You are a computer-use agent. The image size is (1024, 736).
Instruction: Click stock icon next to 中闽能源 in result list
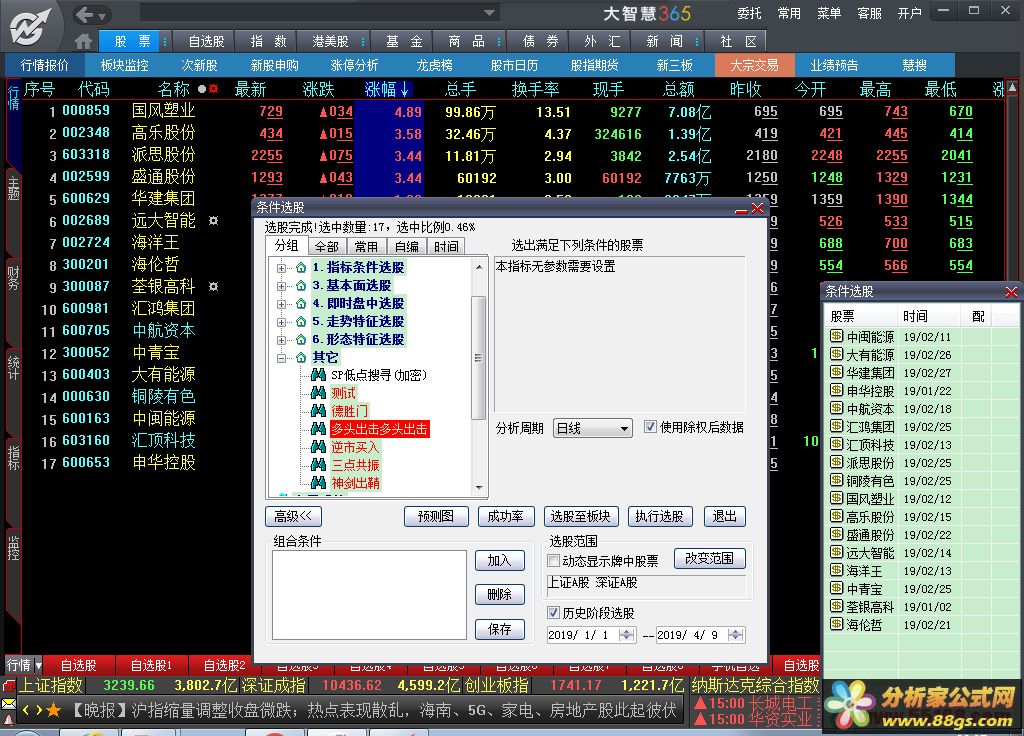836,336
